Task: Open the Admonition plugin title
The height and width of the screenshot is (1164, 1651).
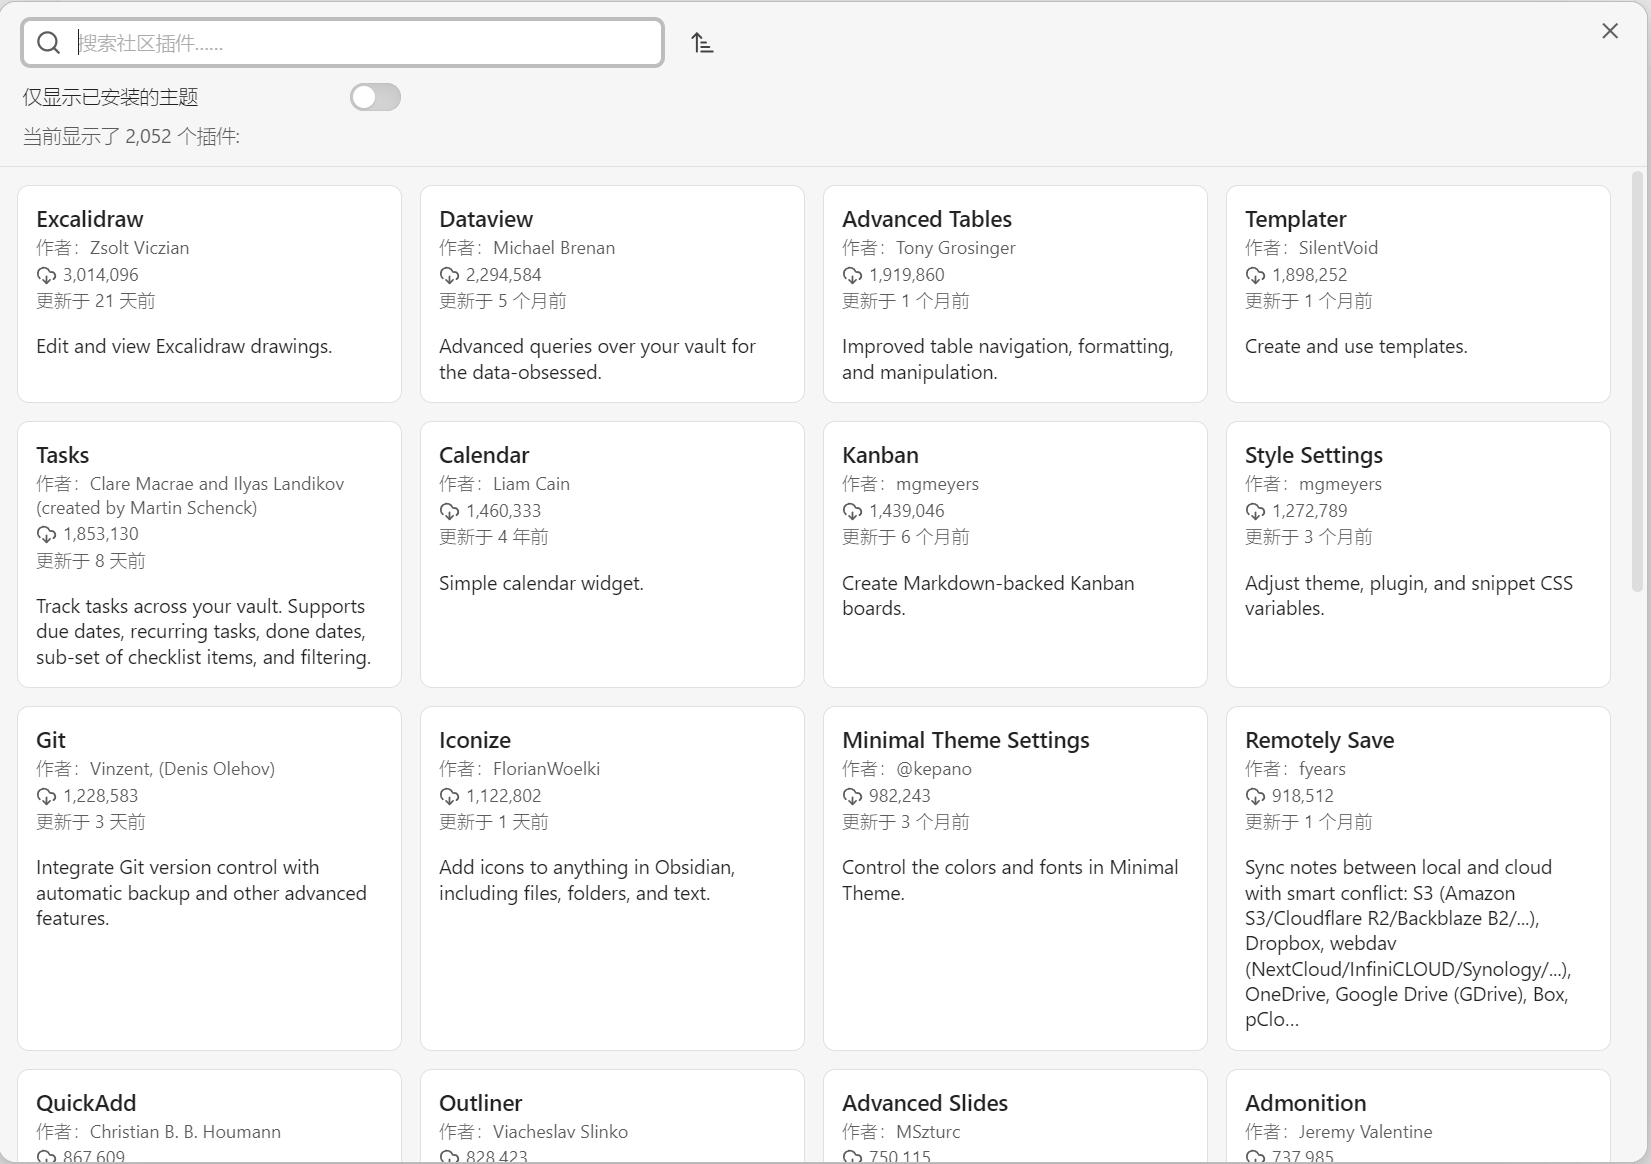Action: pyautogui.click(x=1306, y=1103)
